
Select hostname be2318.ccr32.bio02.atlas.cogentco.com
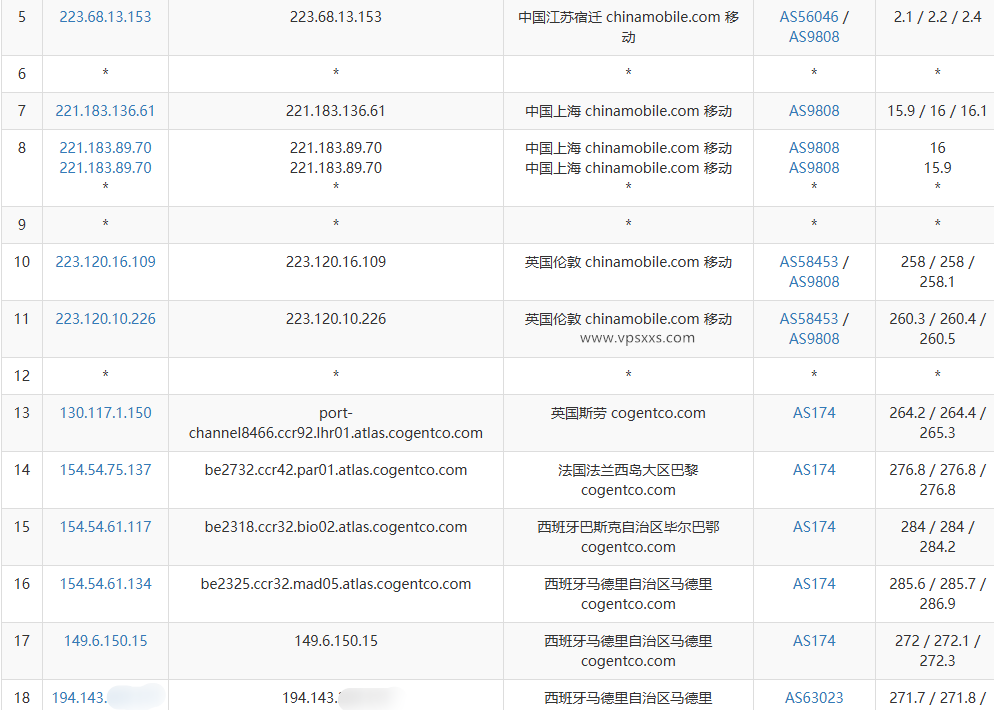tap(336, 527)
